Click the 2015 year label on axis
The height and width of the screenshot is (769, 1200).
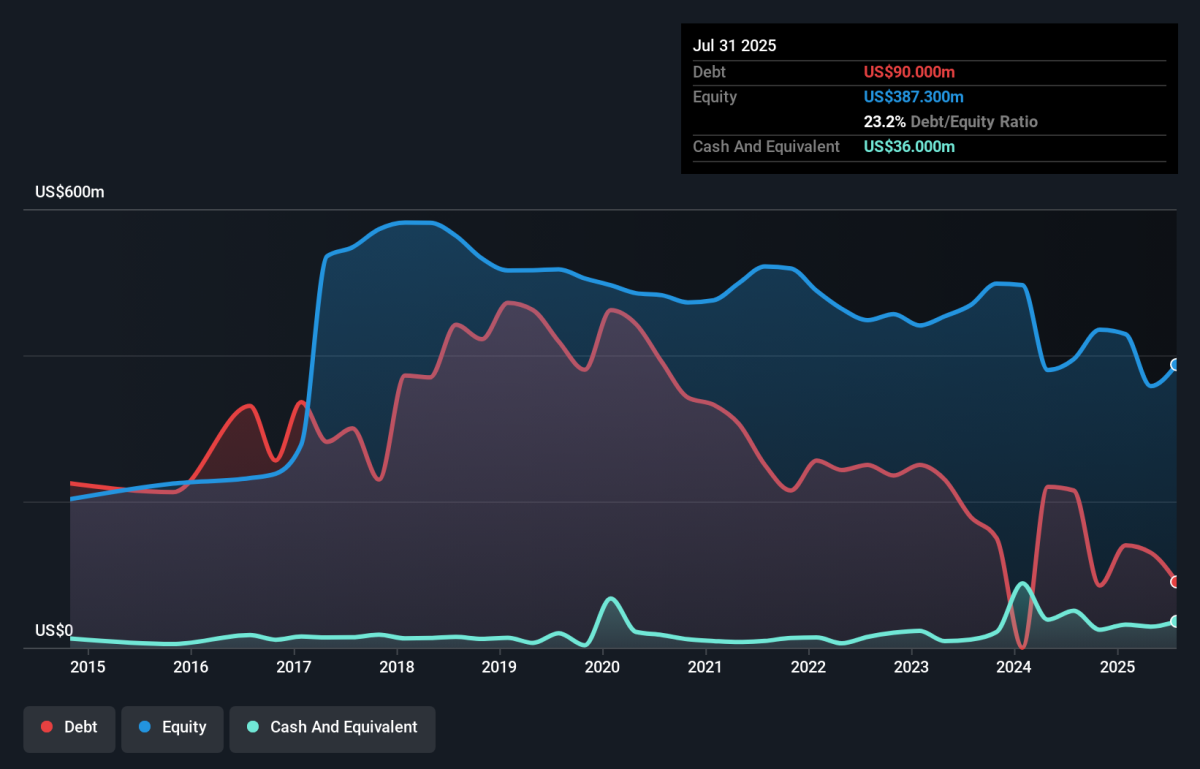pyautogui.click(x=88, y=667)
